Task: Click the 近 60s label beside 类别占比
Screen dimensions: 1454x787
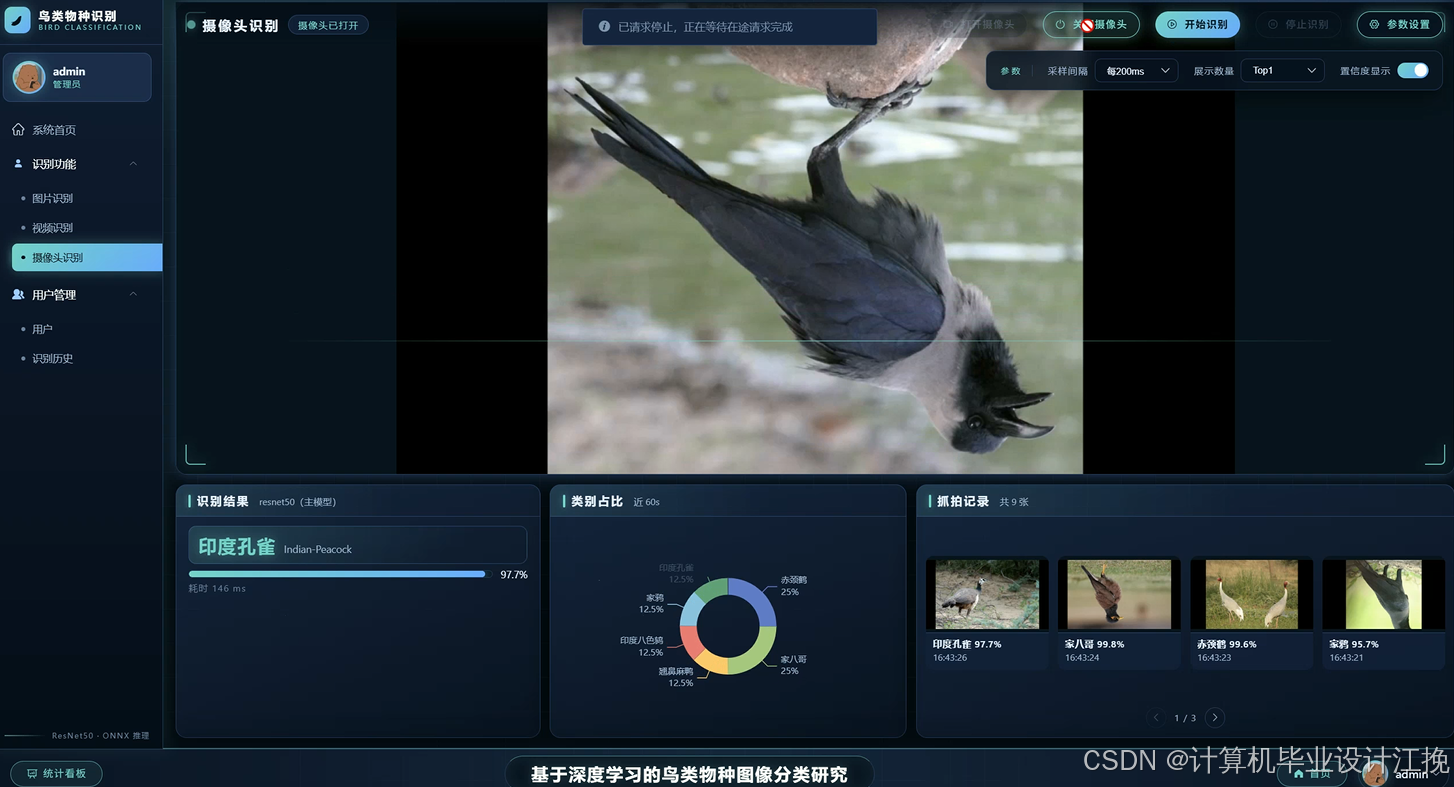Action: click(646, 502)
